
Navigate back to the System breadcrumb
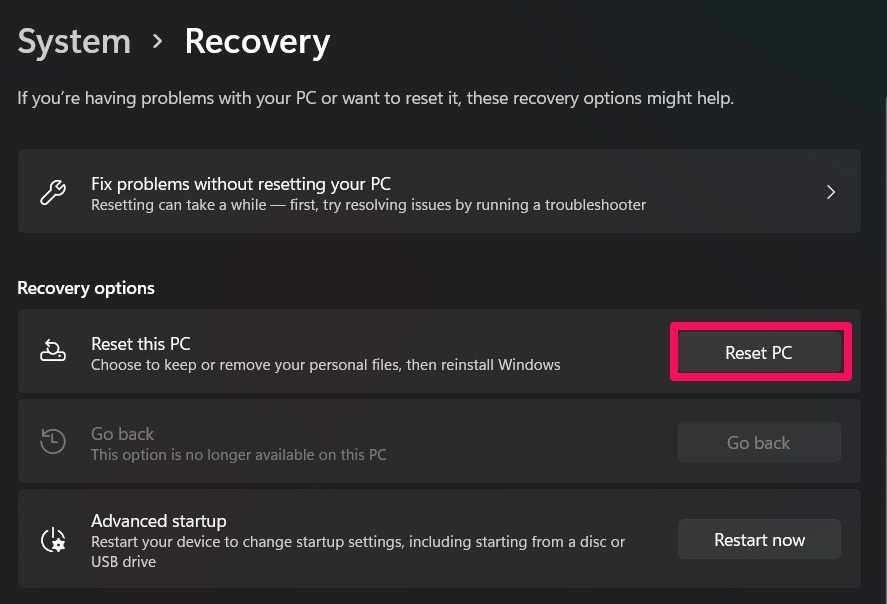(74, 42)
